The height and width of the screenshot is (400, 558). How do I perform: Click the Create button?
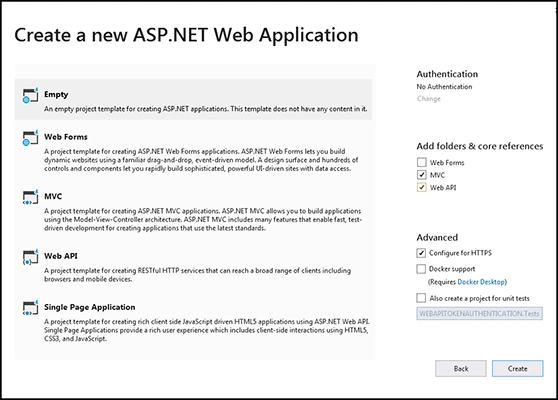coord(517,369)
